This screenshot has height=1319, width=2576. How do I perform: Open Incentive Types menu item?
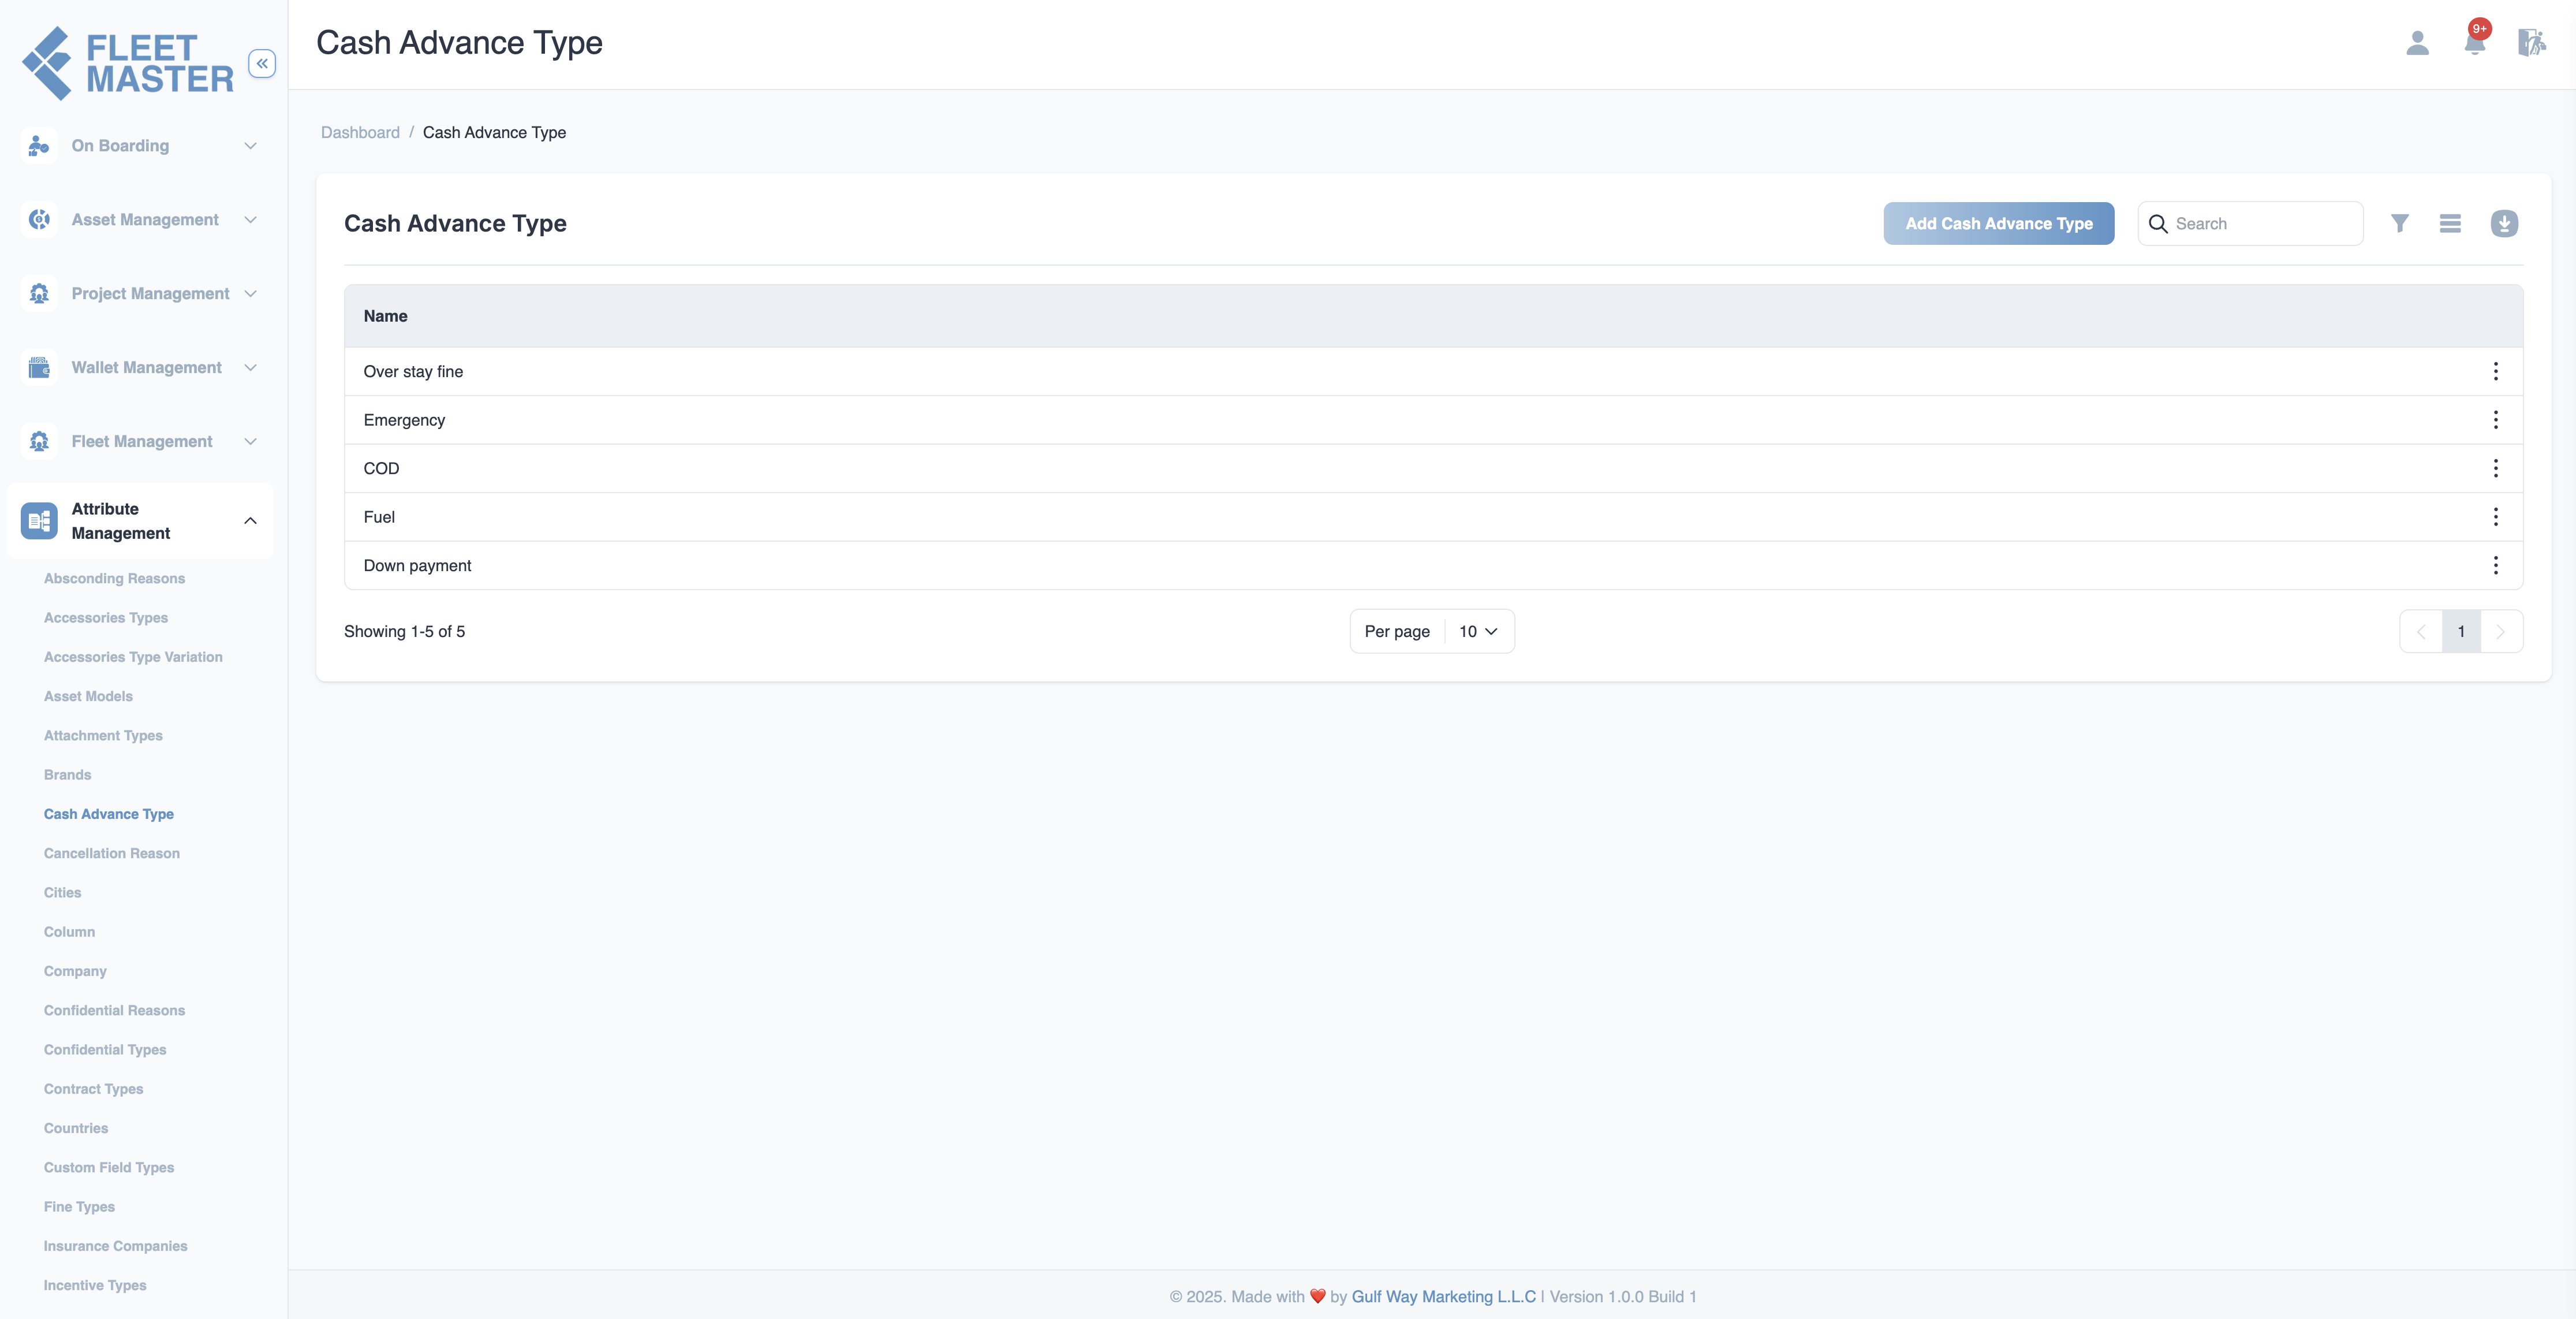pyautogui.click(x=95, y=1285)
